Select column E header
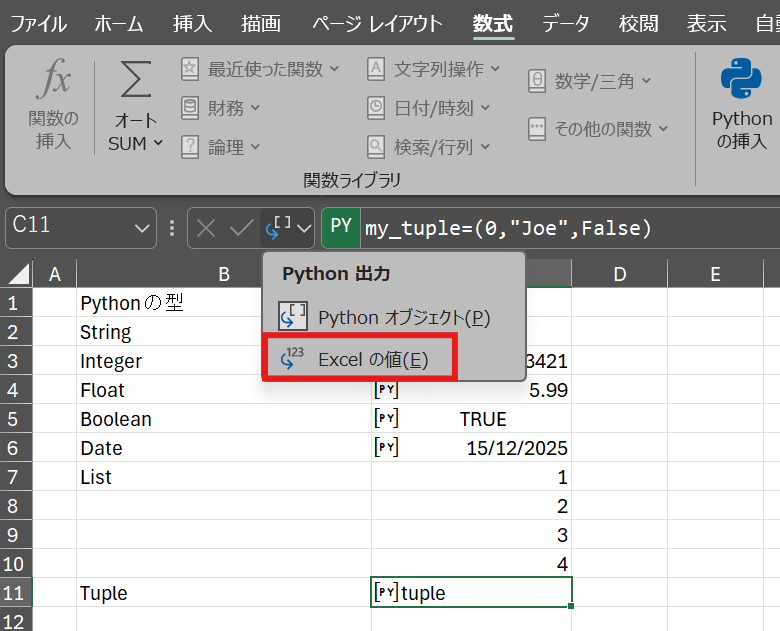Image resolution: width=780 pixels, height=631 pixels. click(x=715, y=274)
